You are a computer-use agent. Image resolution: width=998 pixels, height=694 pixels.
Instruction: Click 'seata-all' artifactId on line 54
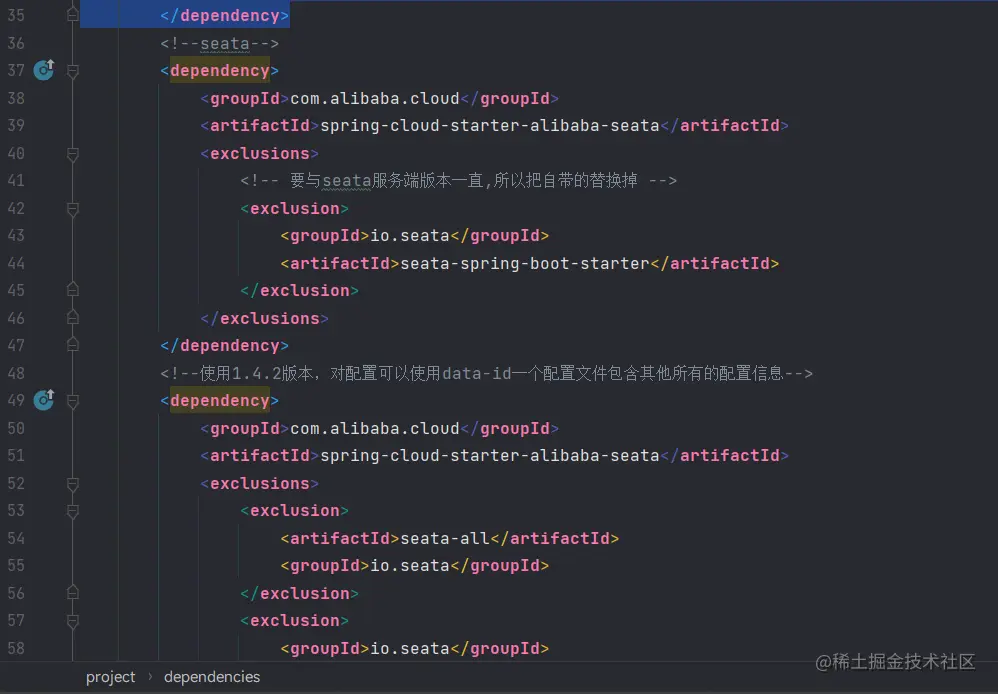coord(445,539)
